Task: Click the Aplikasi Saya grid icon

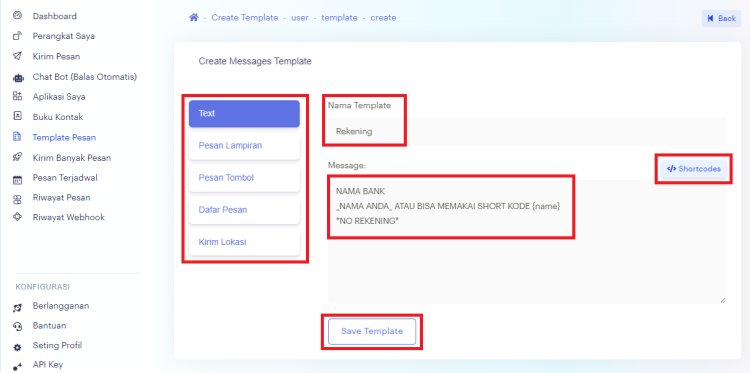Action: coord(17,96)
